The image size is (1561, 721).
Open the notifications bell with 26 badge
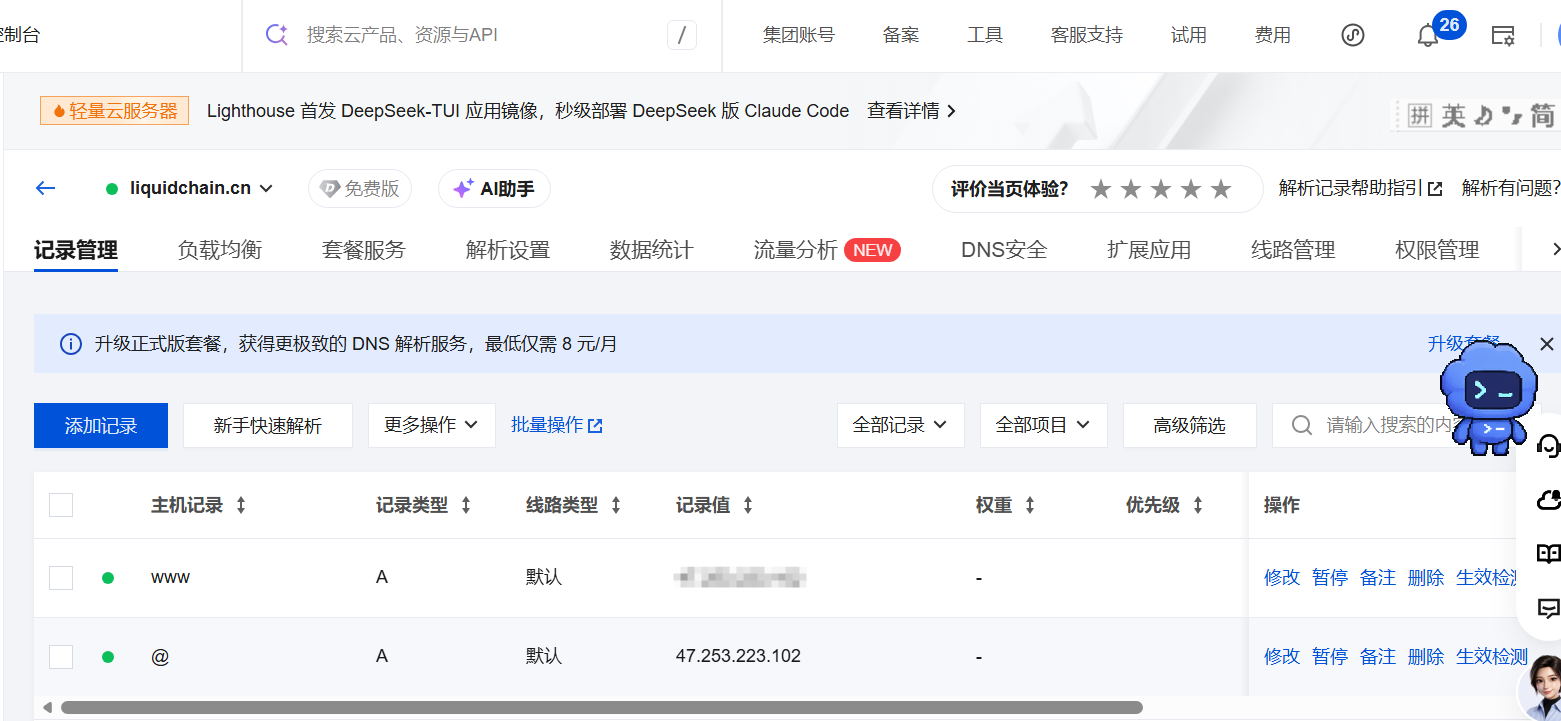[1428, 35]
